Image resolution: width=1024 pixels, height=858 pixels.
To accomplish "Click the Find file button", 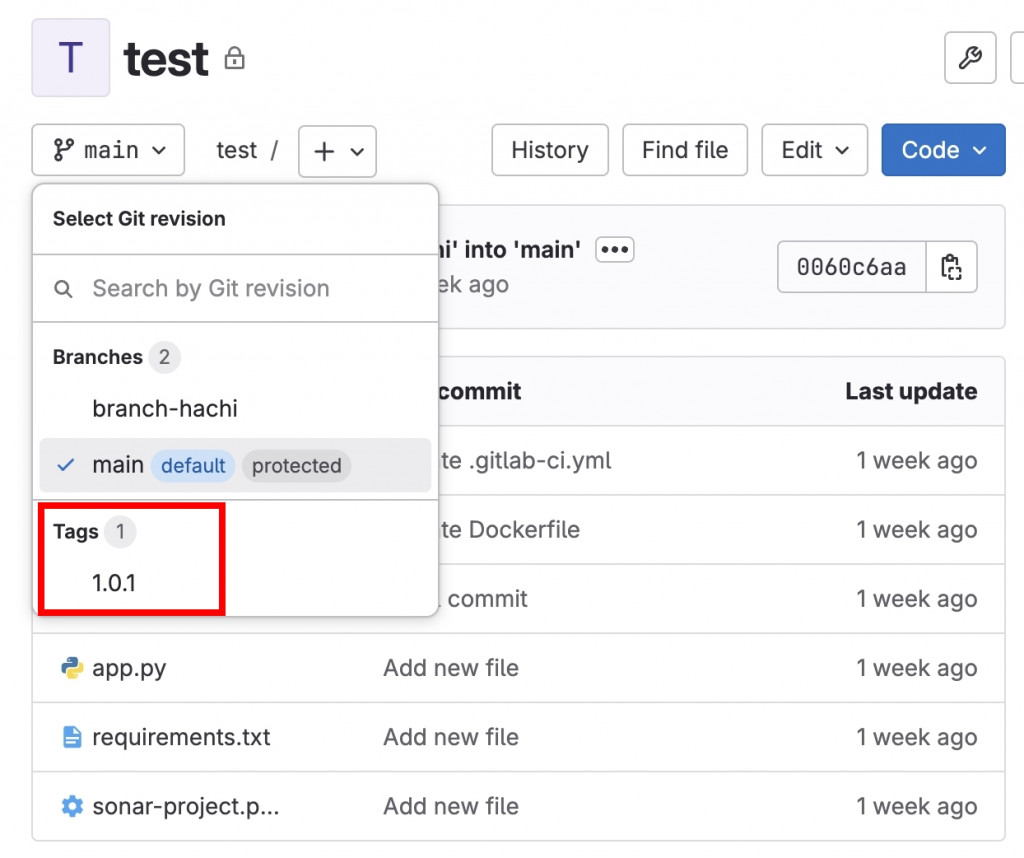I will point(684,150).
